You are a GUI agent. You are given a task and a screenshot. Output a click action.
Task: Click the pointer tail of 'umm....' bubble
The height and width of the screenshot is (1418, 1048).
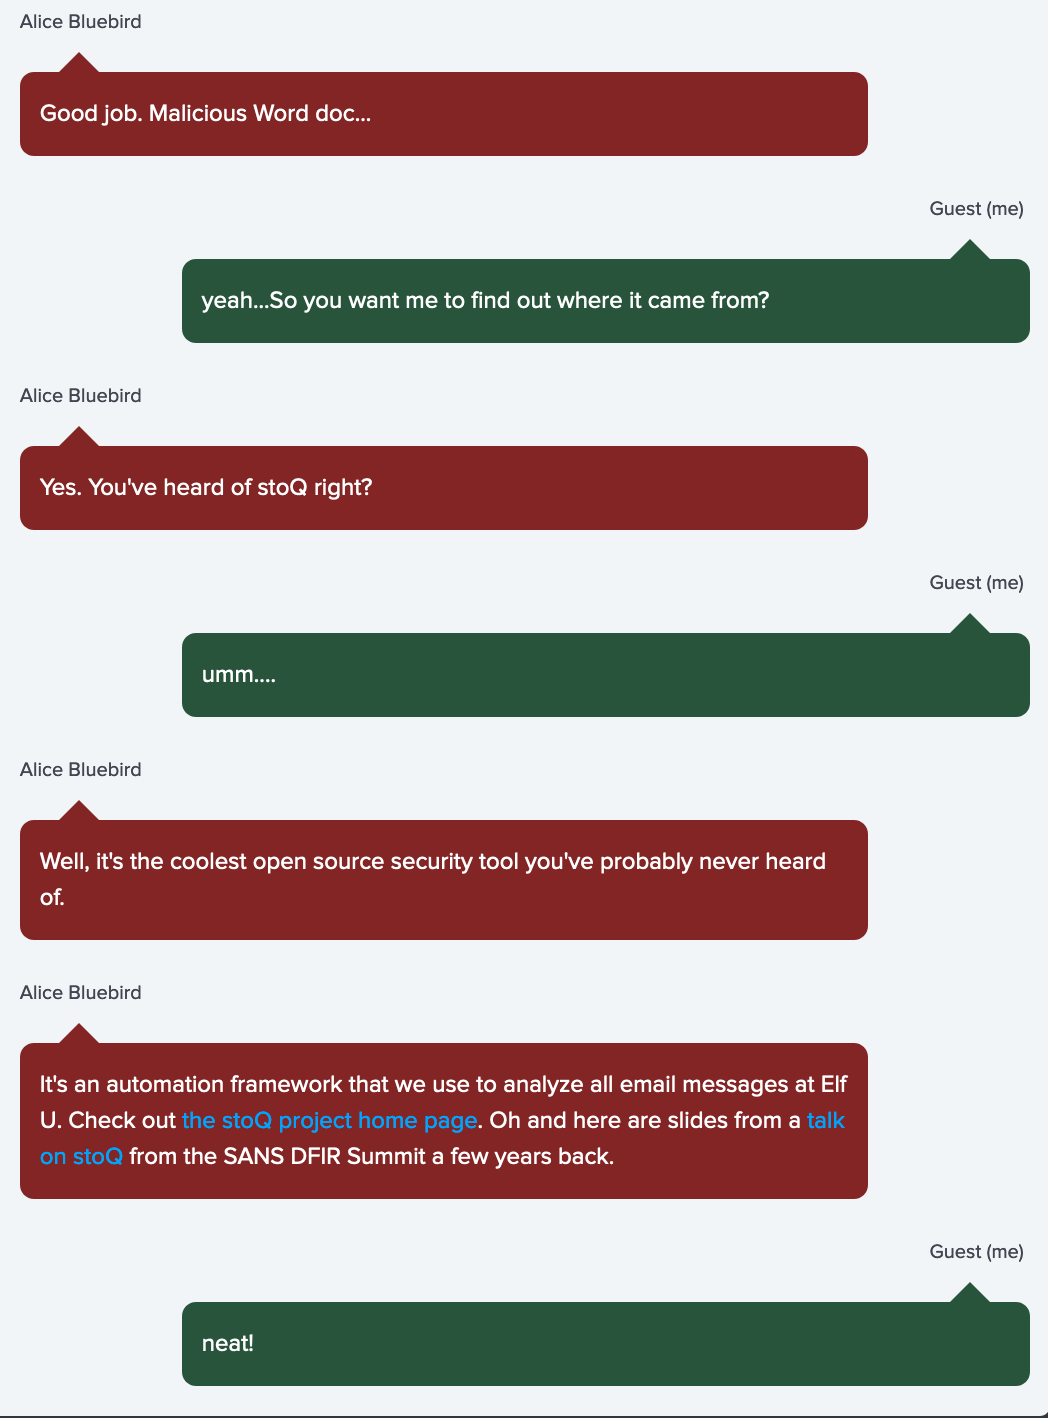[x=969, y=624]
